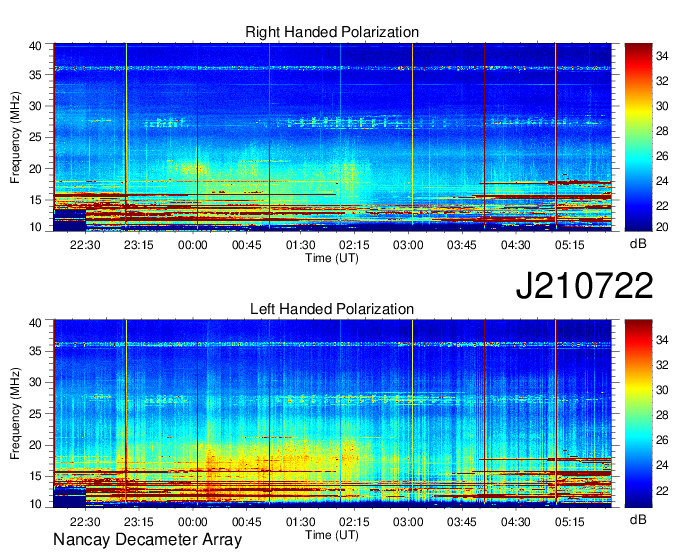Click the Right Handed plot's dB color bar

click(638, 137)
